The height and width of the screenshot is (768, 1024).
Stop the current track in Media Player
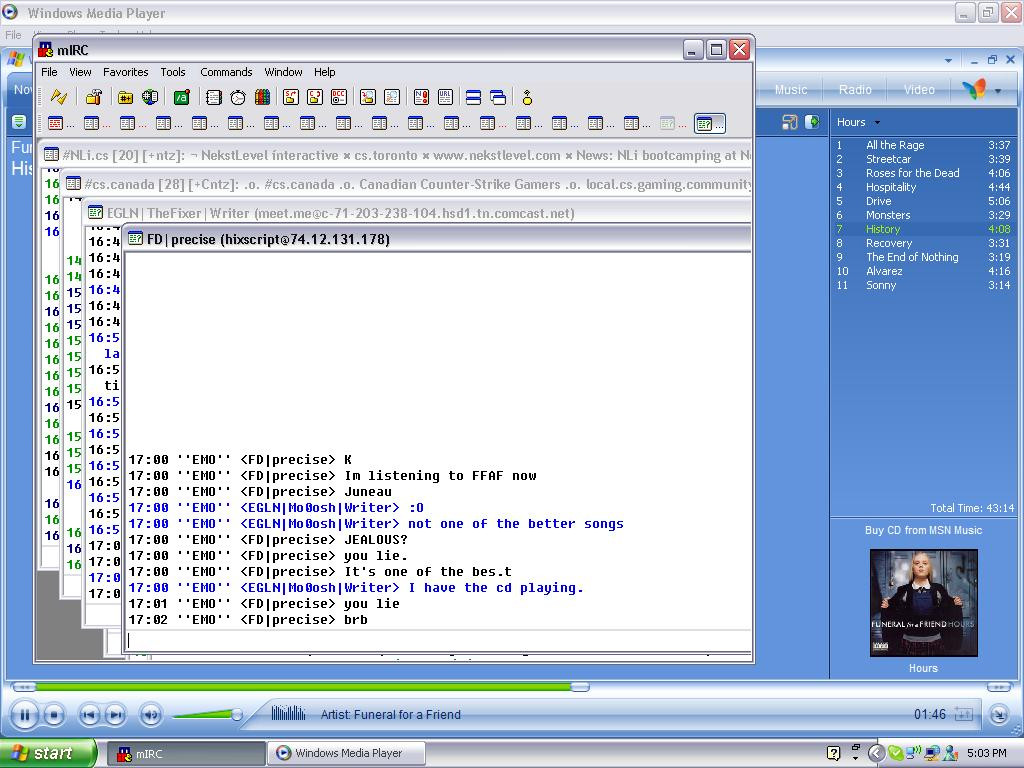[55, 714]
